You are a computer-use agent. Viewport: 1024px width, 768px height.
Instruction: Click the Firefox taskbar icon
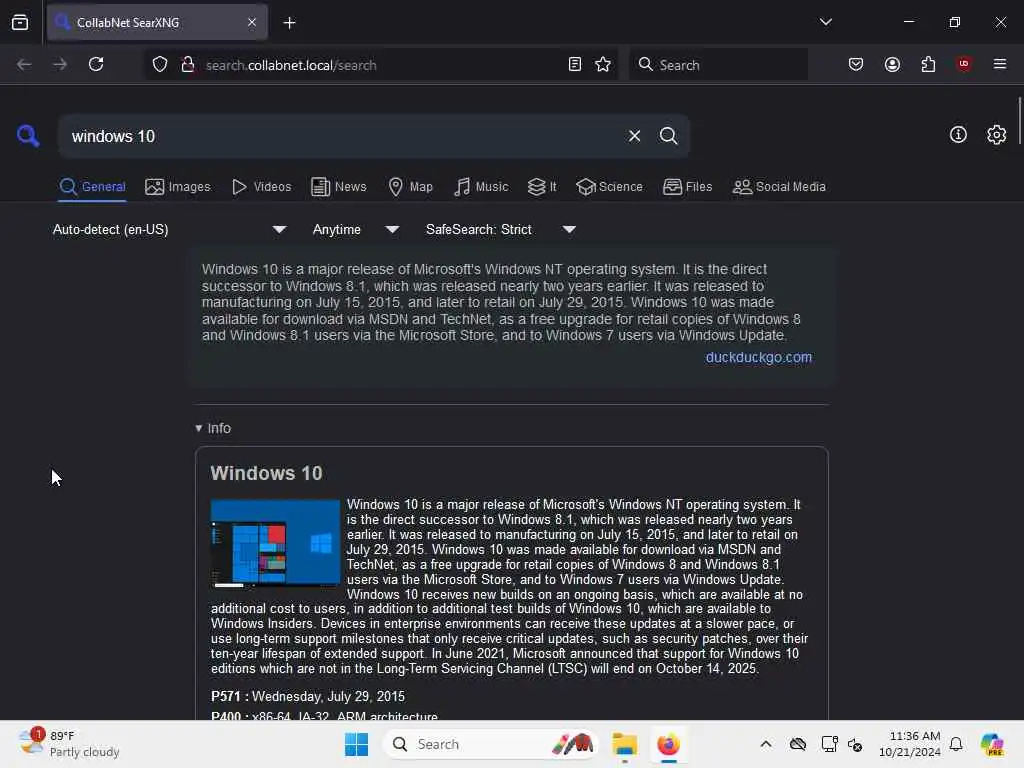668,744
